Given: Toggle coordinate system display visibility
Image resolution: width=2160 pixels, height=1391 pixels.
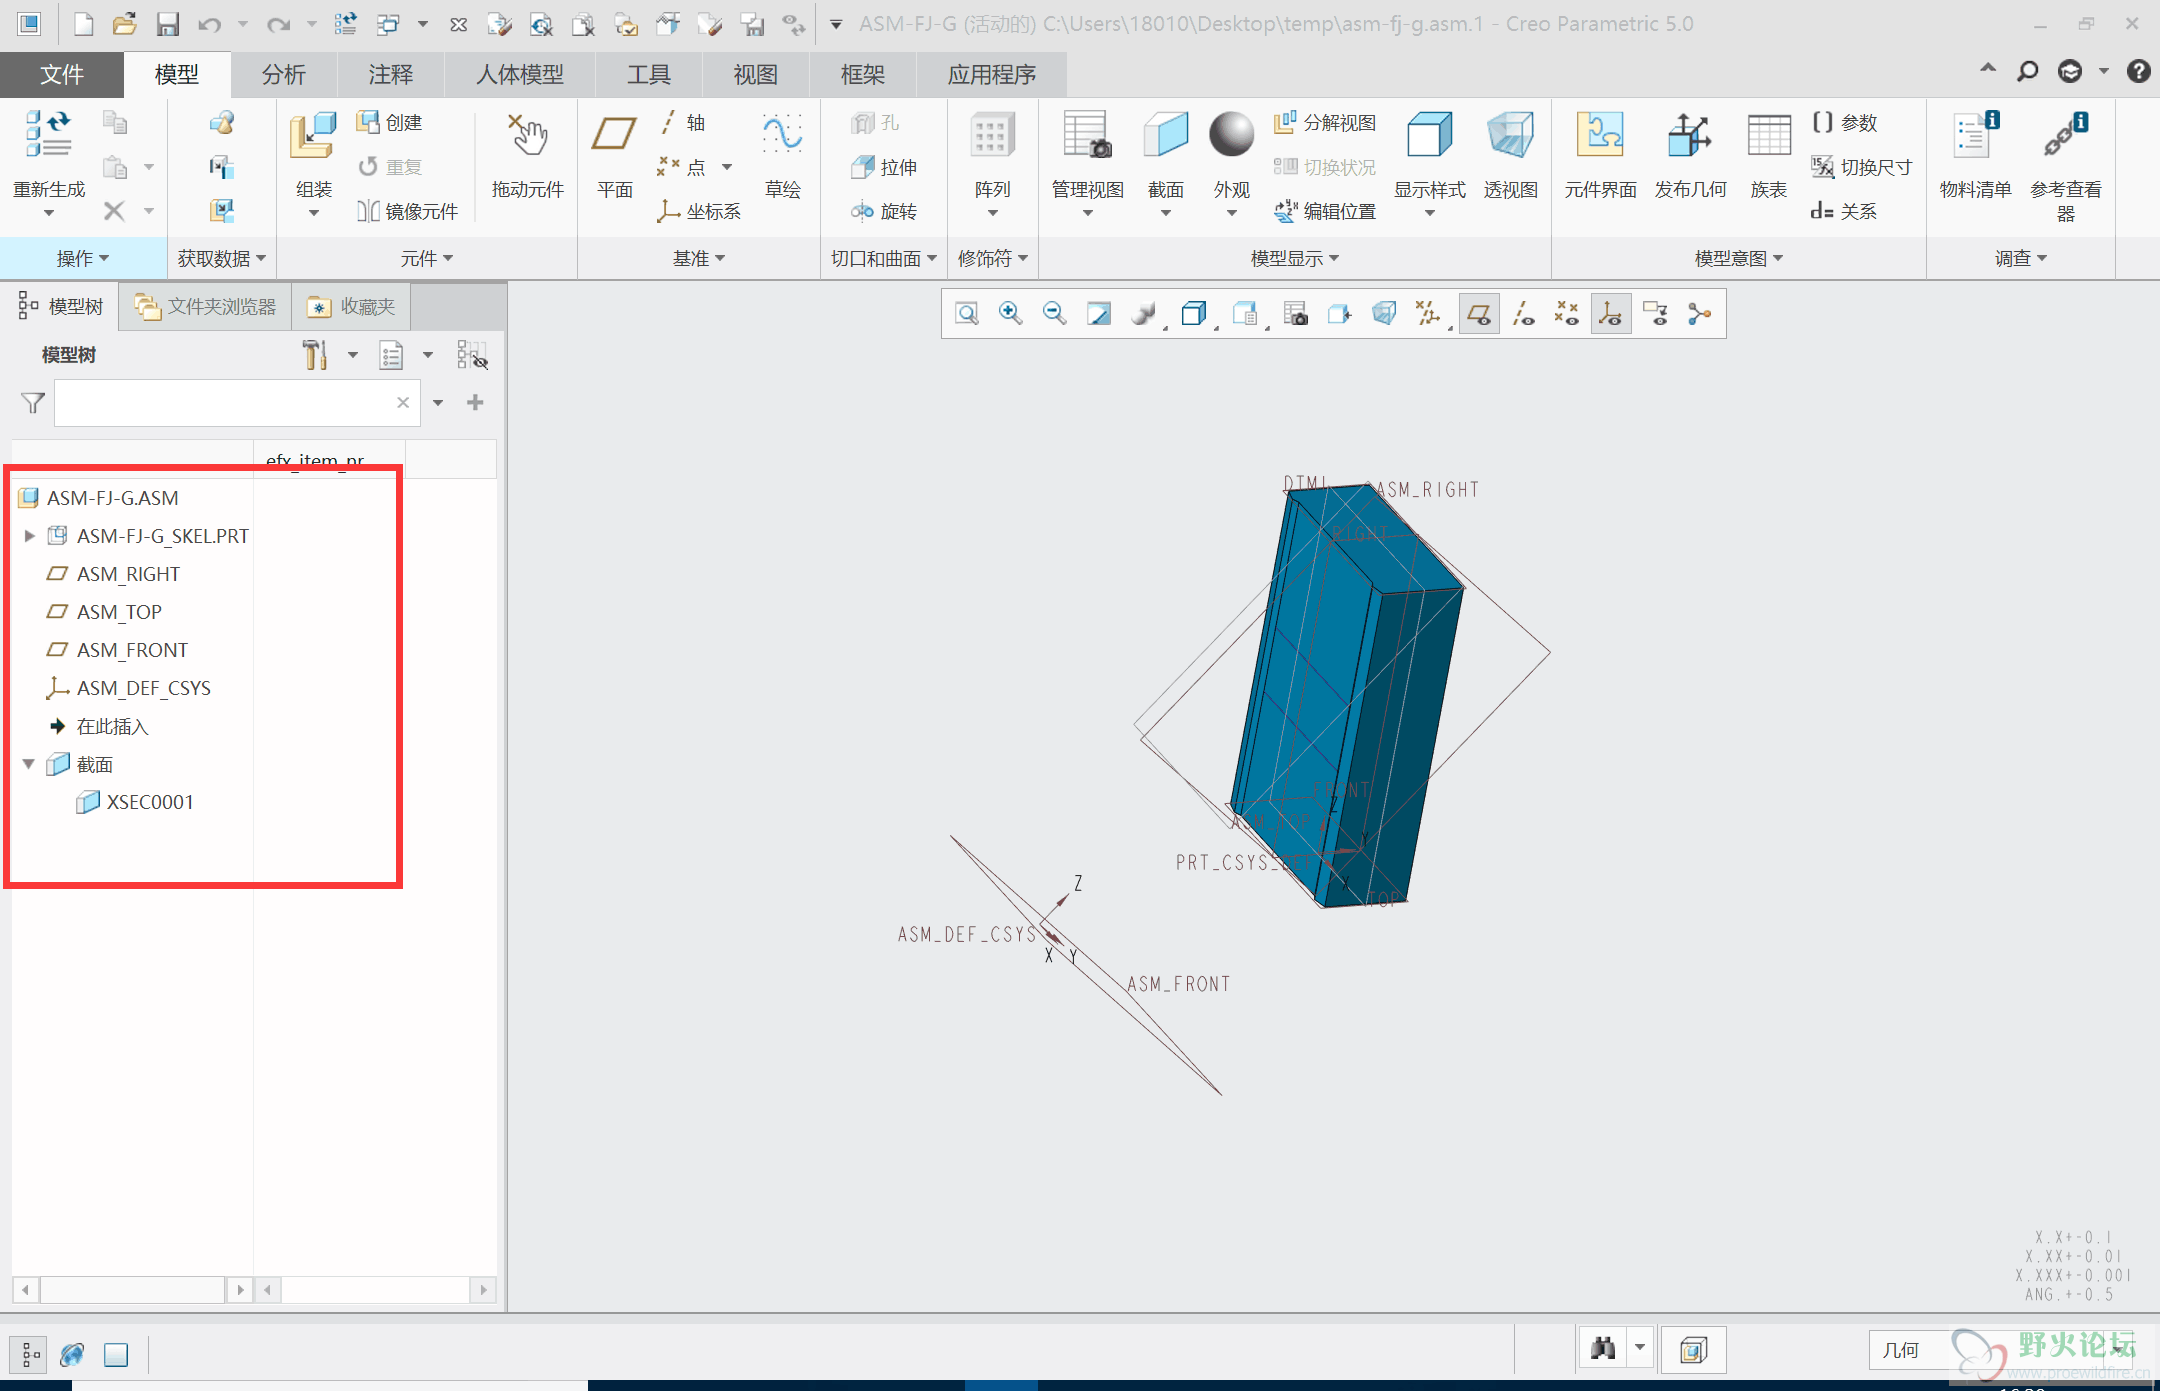Looking at the screenshot, I should pyautogui.click(x=1611, y=314).
